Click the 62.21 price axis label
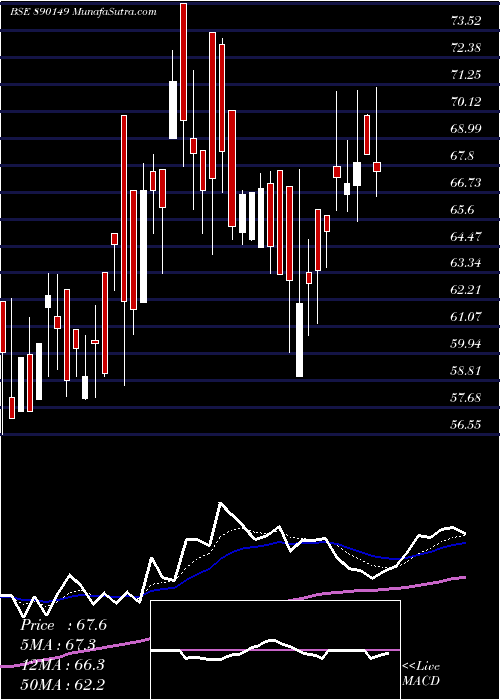This screenshot has width=500, height=700. pyautogui.click(x=466, y=290)
